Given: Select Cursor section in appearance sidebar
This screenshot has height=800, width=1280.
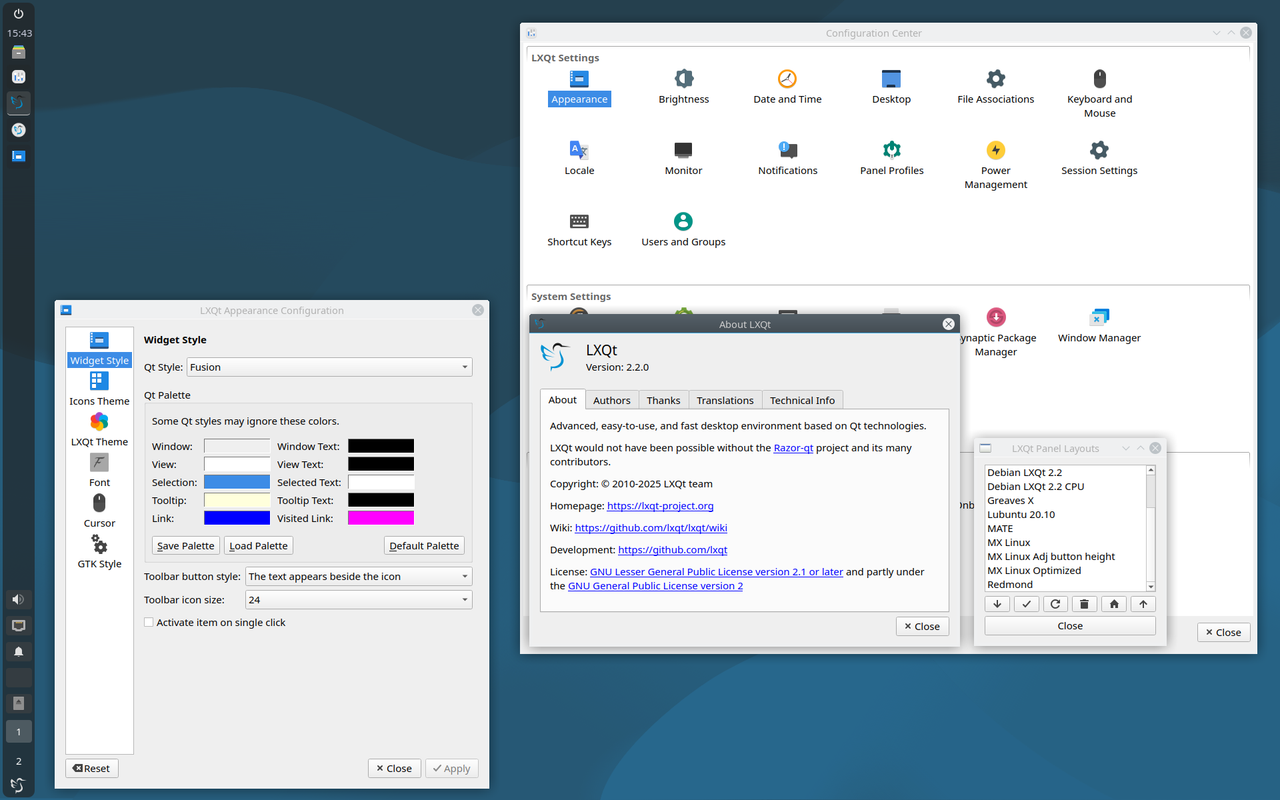Looking at the screenshot, I should pos(99,511).
